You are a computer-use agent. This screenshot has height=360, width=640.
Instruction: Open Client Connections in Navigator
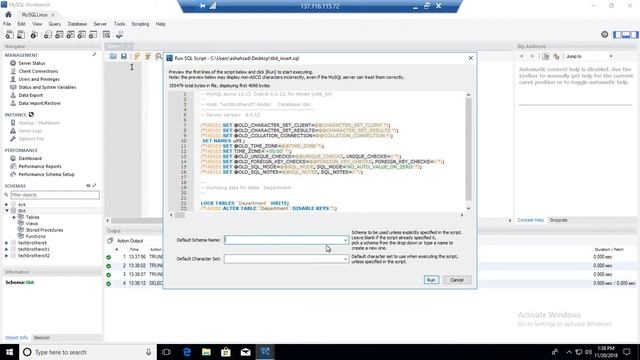pos(38,71)
